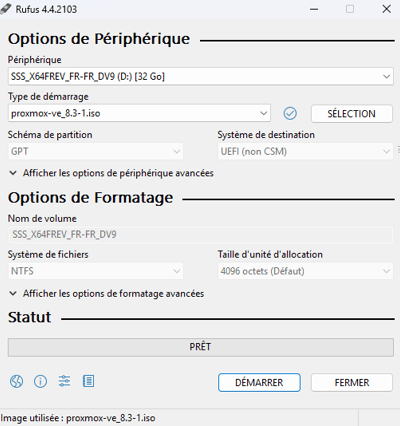Click the Rufus USB icon in title bar

pos(6,9)
